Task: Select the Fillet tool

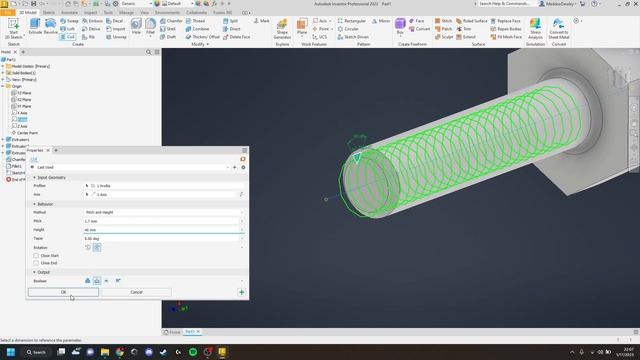Action: pyautogui.click(x=150, y=27)
